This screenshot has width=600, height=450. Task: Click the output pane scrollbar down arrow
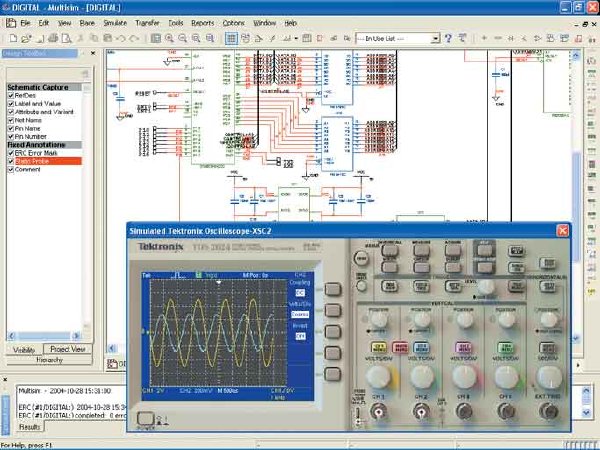click(586, 412)
